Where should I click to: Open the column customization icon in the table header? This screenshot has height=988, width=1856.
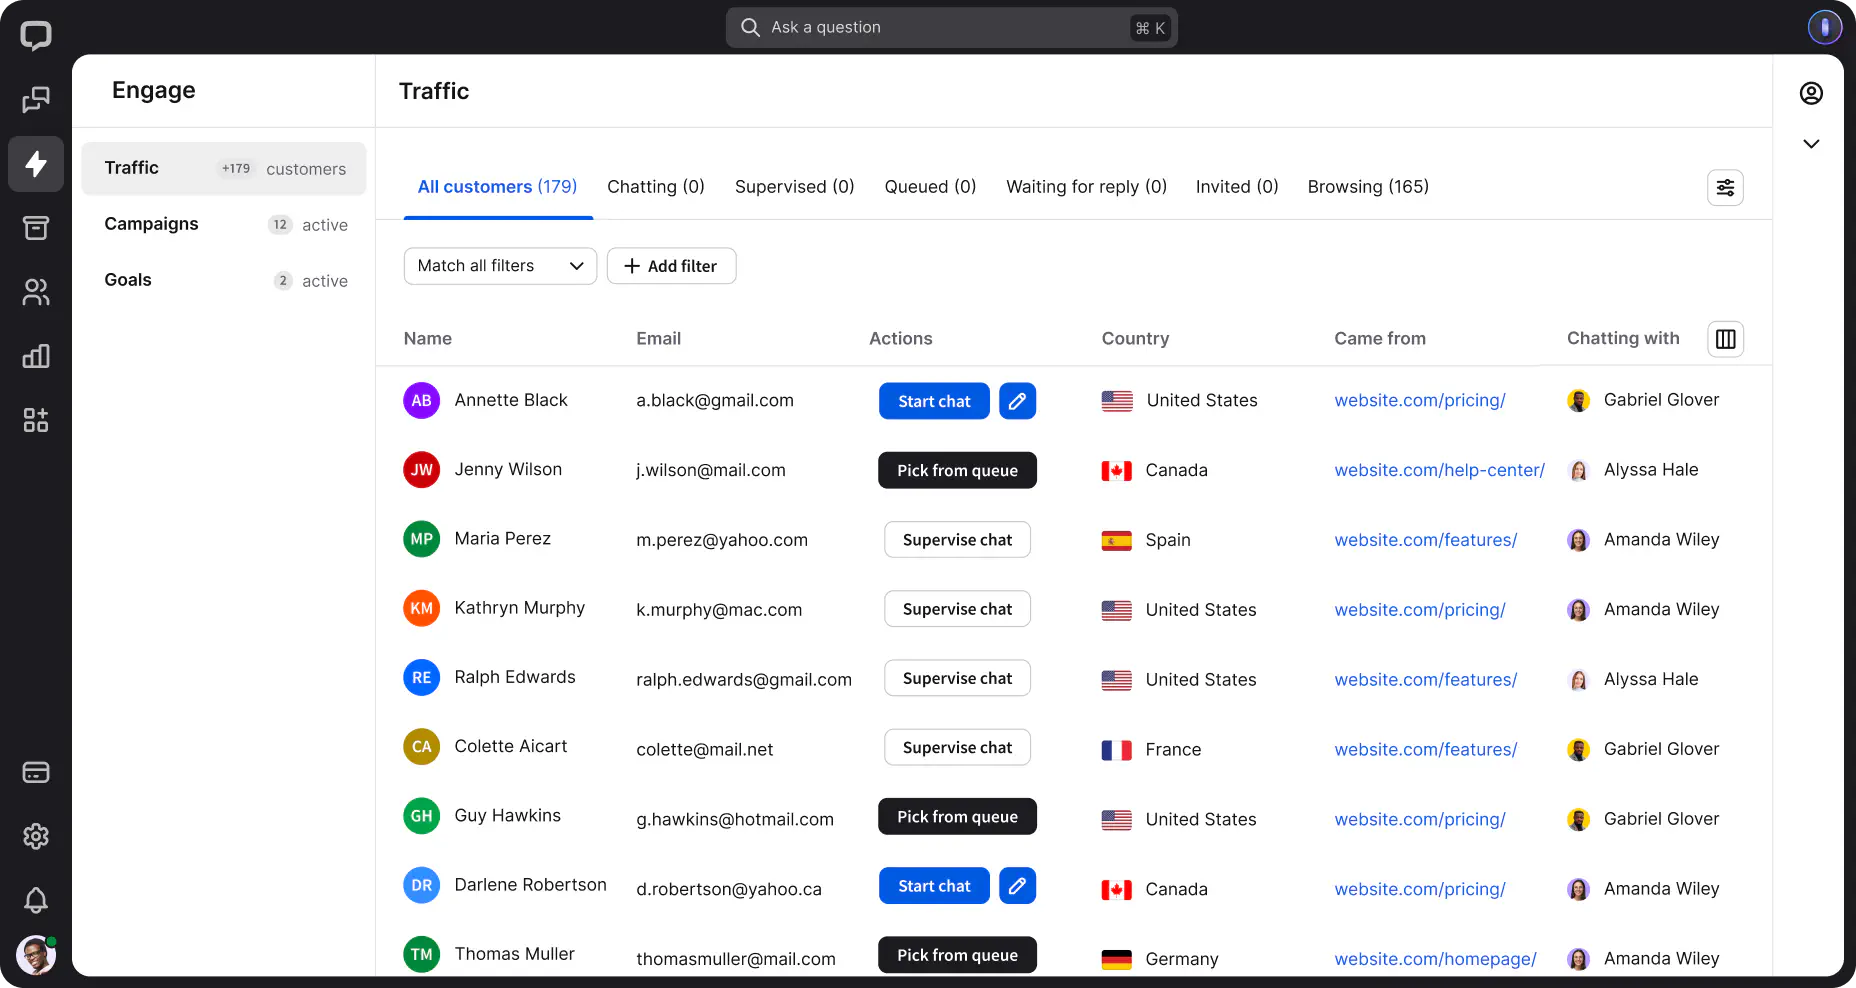(x=1724, y=339)
